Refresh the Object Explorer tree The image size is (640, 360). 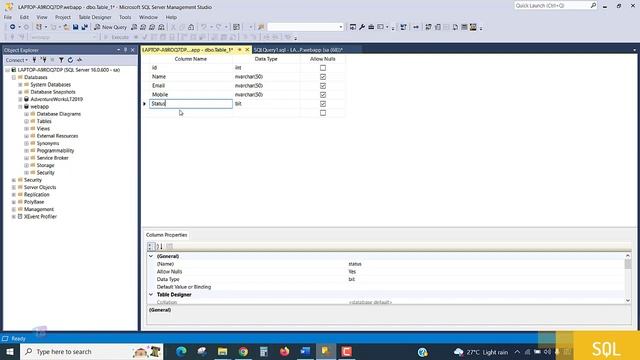tap(70, 60)
